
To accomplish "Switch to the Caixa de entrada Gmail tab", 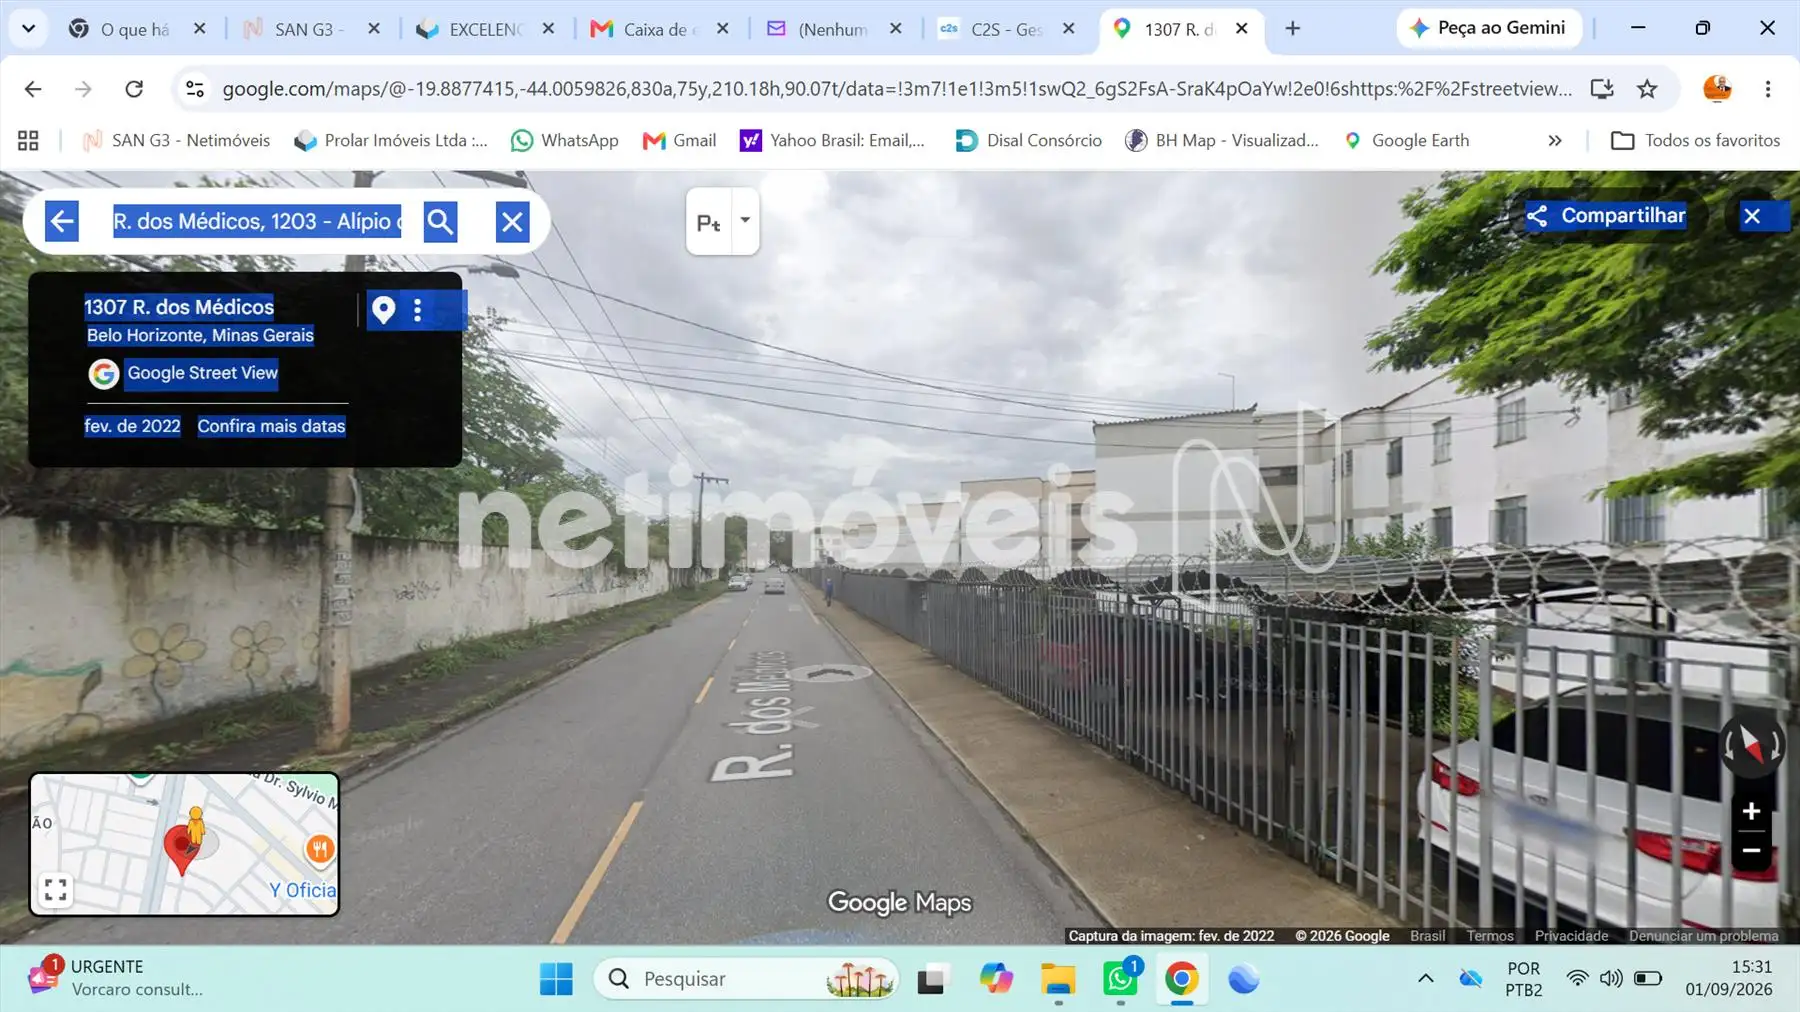I will pos(660,29).
